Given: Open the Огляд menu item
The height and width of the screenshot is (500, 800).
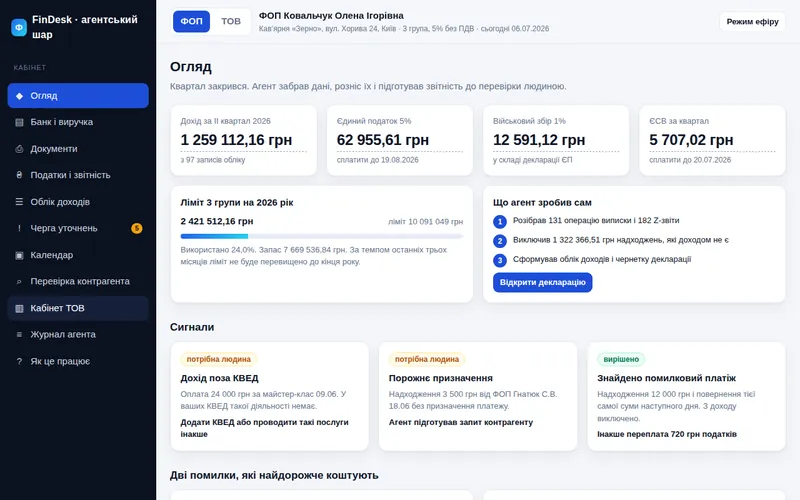Looking at the screenshot, I should pyautogui.click(x=78, y=96).
